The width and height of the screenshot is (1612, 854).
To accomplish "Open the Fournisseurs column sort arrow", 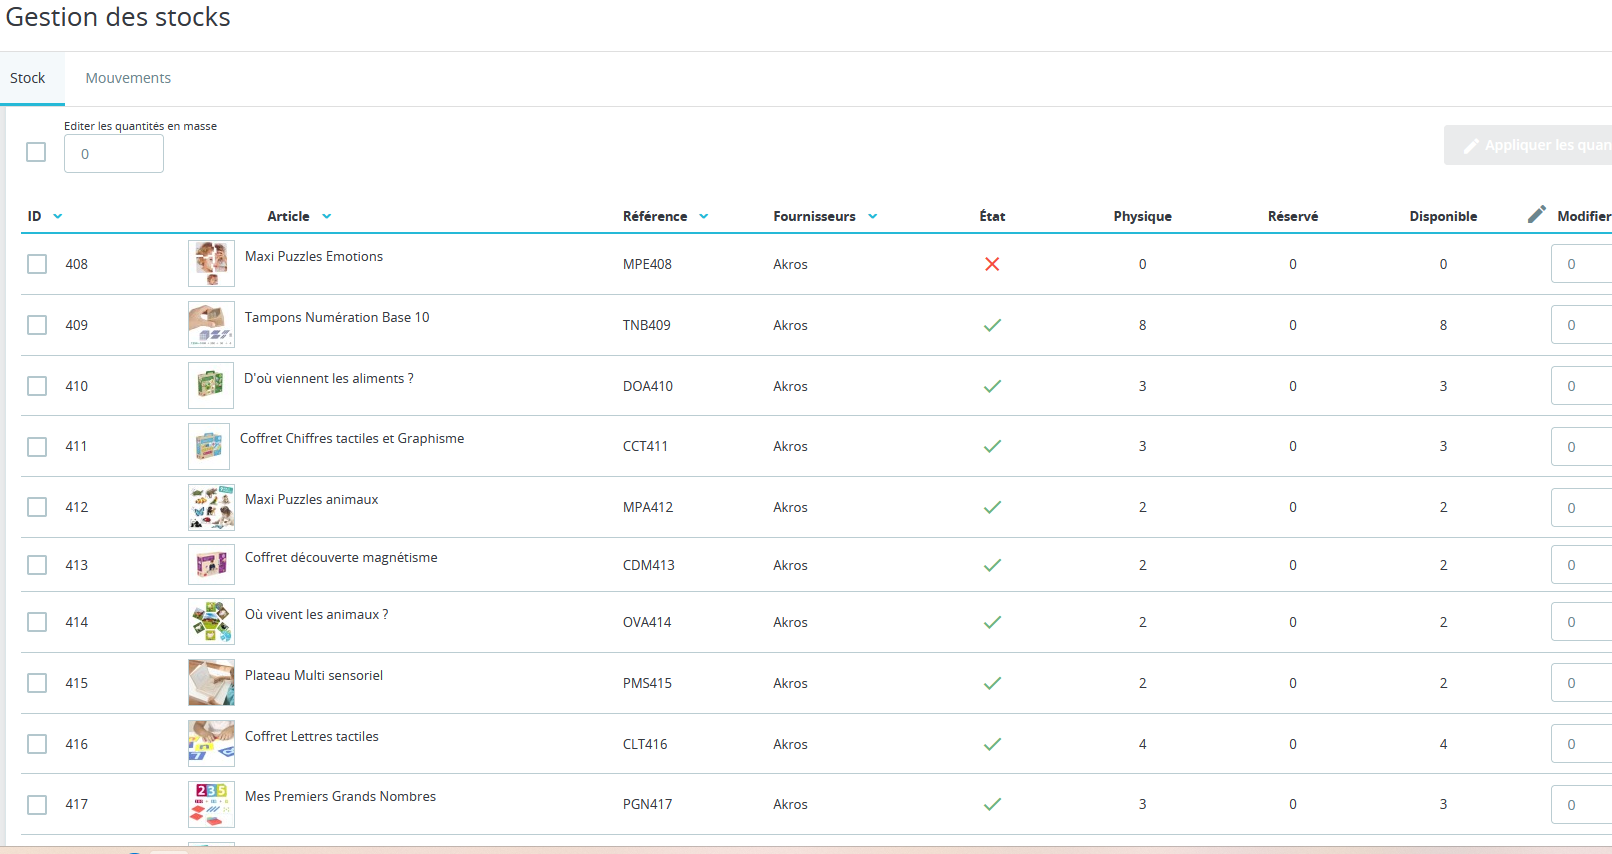I will [873, 216].
